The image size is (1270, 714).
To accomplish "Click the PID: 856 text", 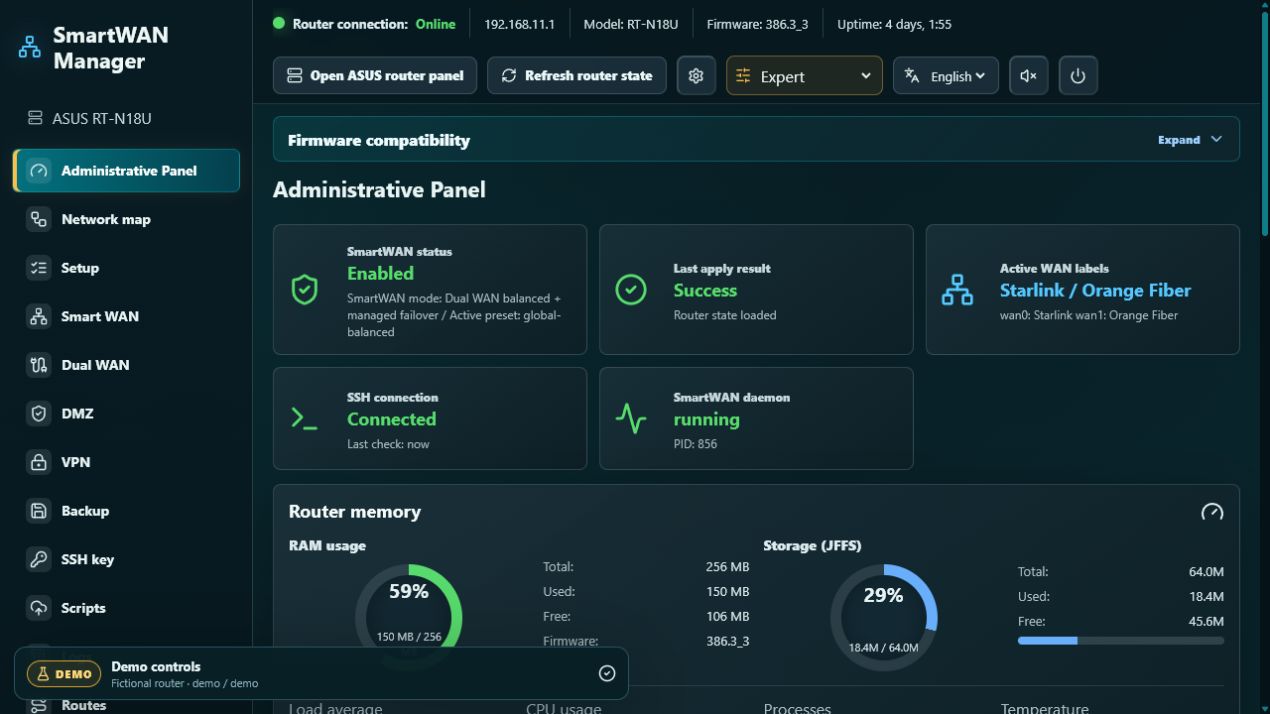I will (x=695, y=444).
